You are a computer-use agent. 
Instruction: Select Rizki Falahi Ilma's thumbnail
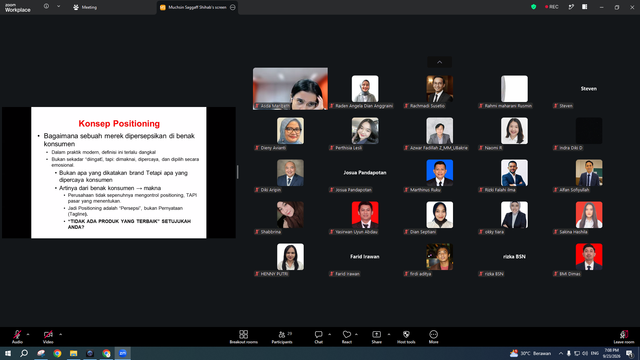[x=514, y=173]
